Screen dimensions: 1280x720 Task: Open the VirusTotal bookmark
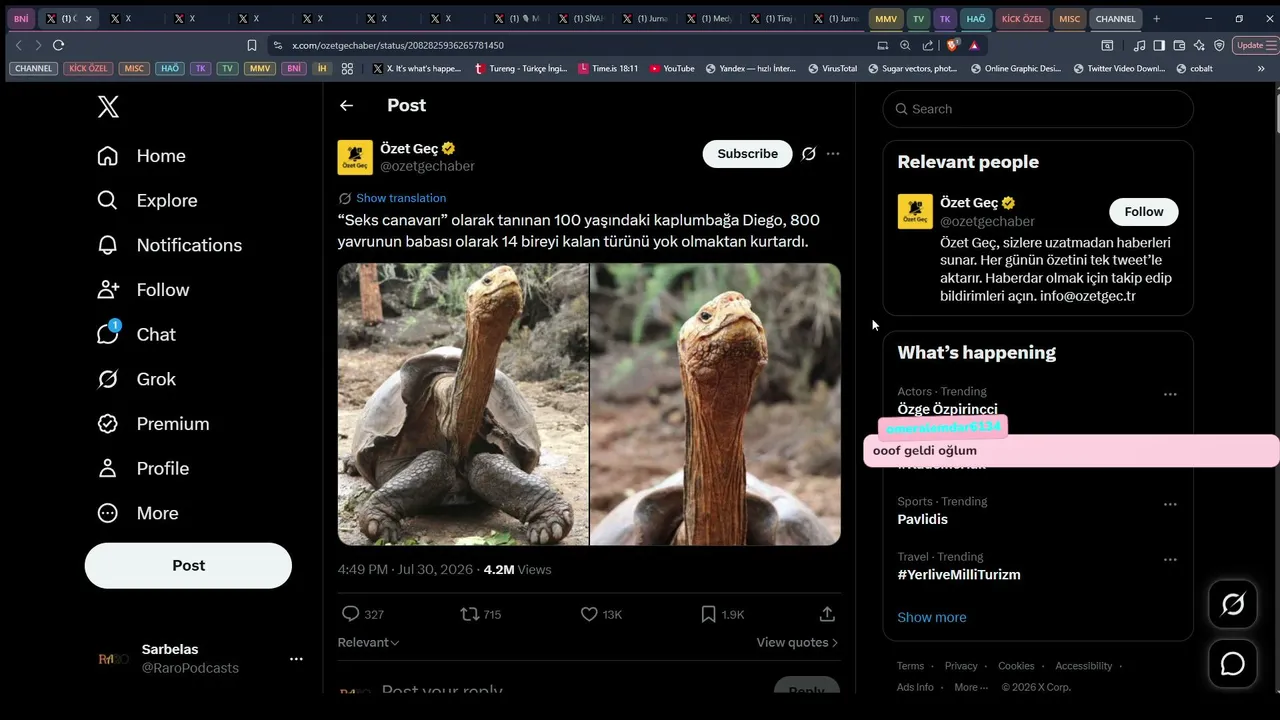pyautogui.click(x=832, y=69)
